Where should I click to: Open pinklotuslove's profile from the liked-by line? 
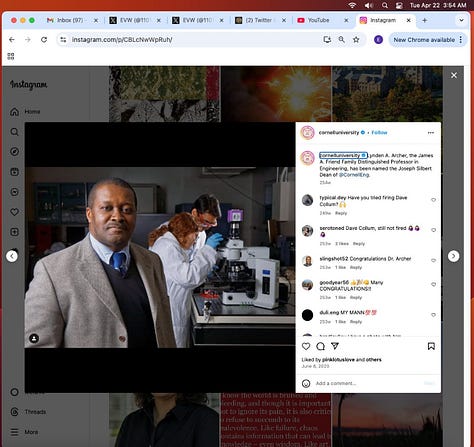pyautogui.click(x=338, y=360)
